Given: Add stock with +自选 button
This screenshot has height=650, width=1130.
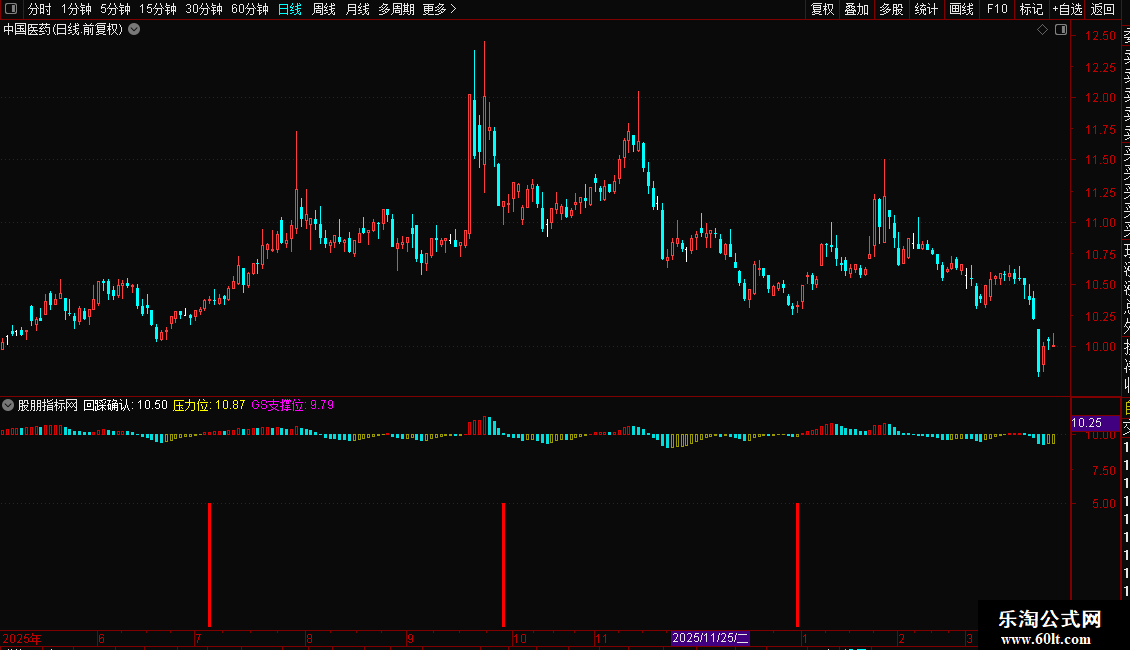Looking at the screenshot, I should pos(1067,9).
